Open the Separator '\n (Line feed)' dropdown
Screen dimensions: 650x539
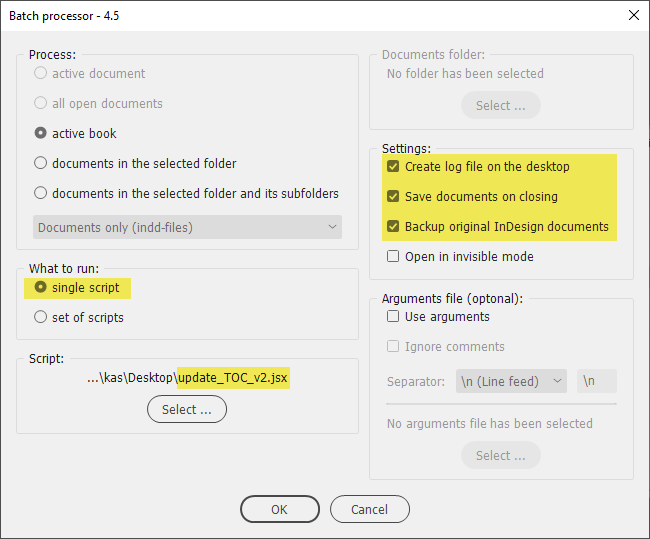[x=511, y=381]
